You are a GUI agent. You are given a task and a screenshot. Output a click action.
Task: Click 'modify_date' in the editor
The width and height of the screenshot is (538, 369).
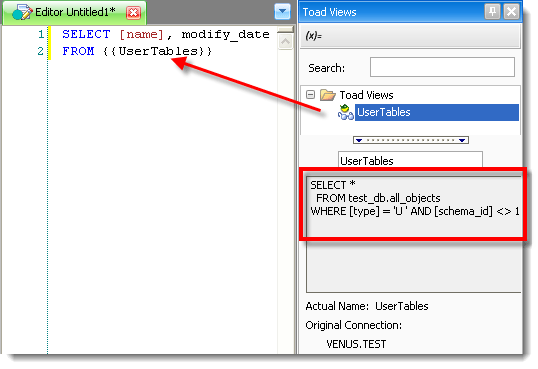click(225, 35)
